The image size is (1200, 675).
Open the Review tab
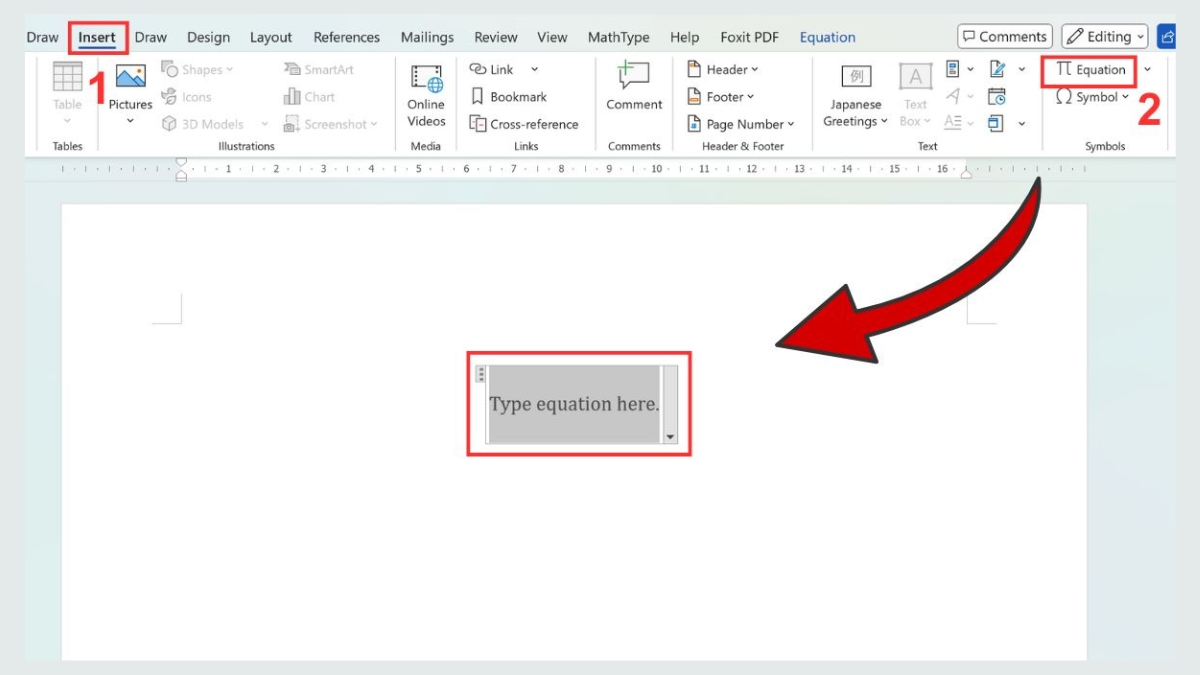point(496,37)
